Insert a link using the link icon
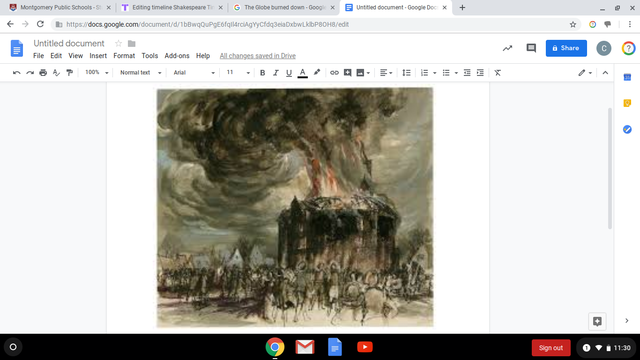The image size is (640, 360). tap(334, 73)
